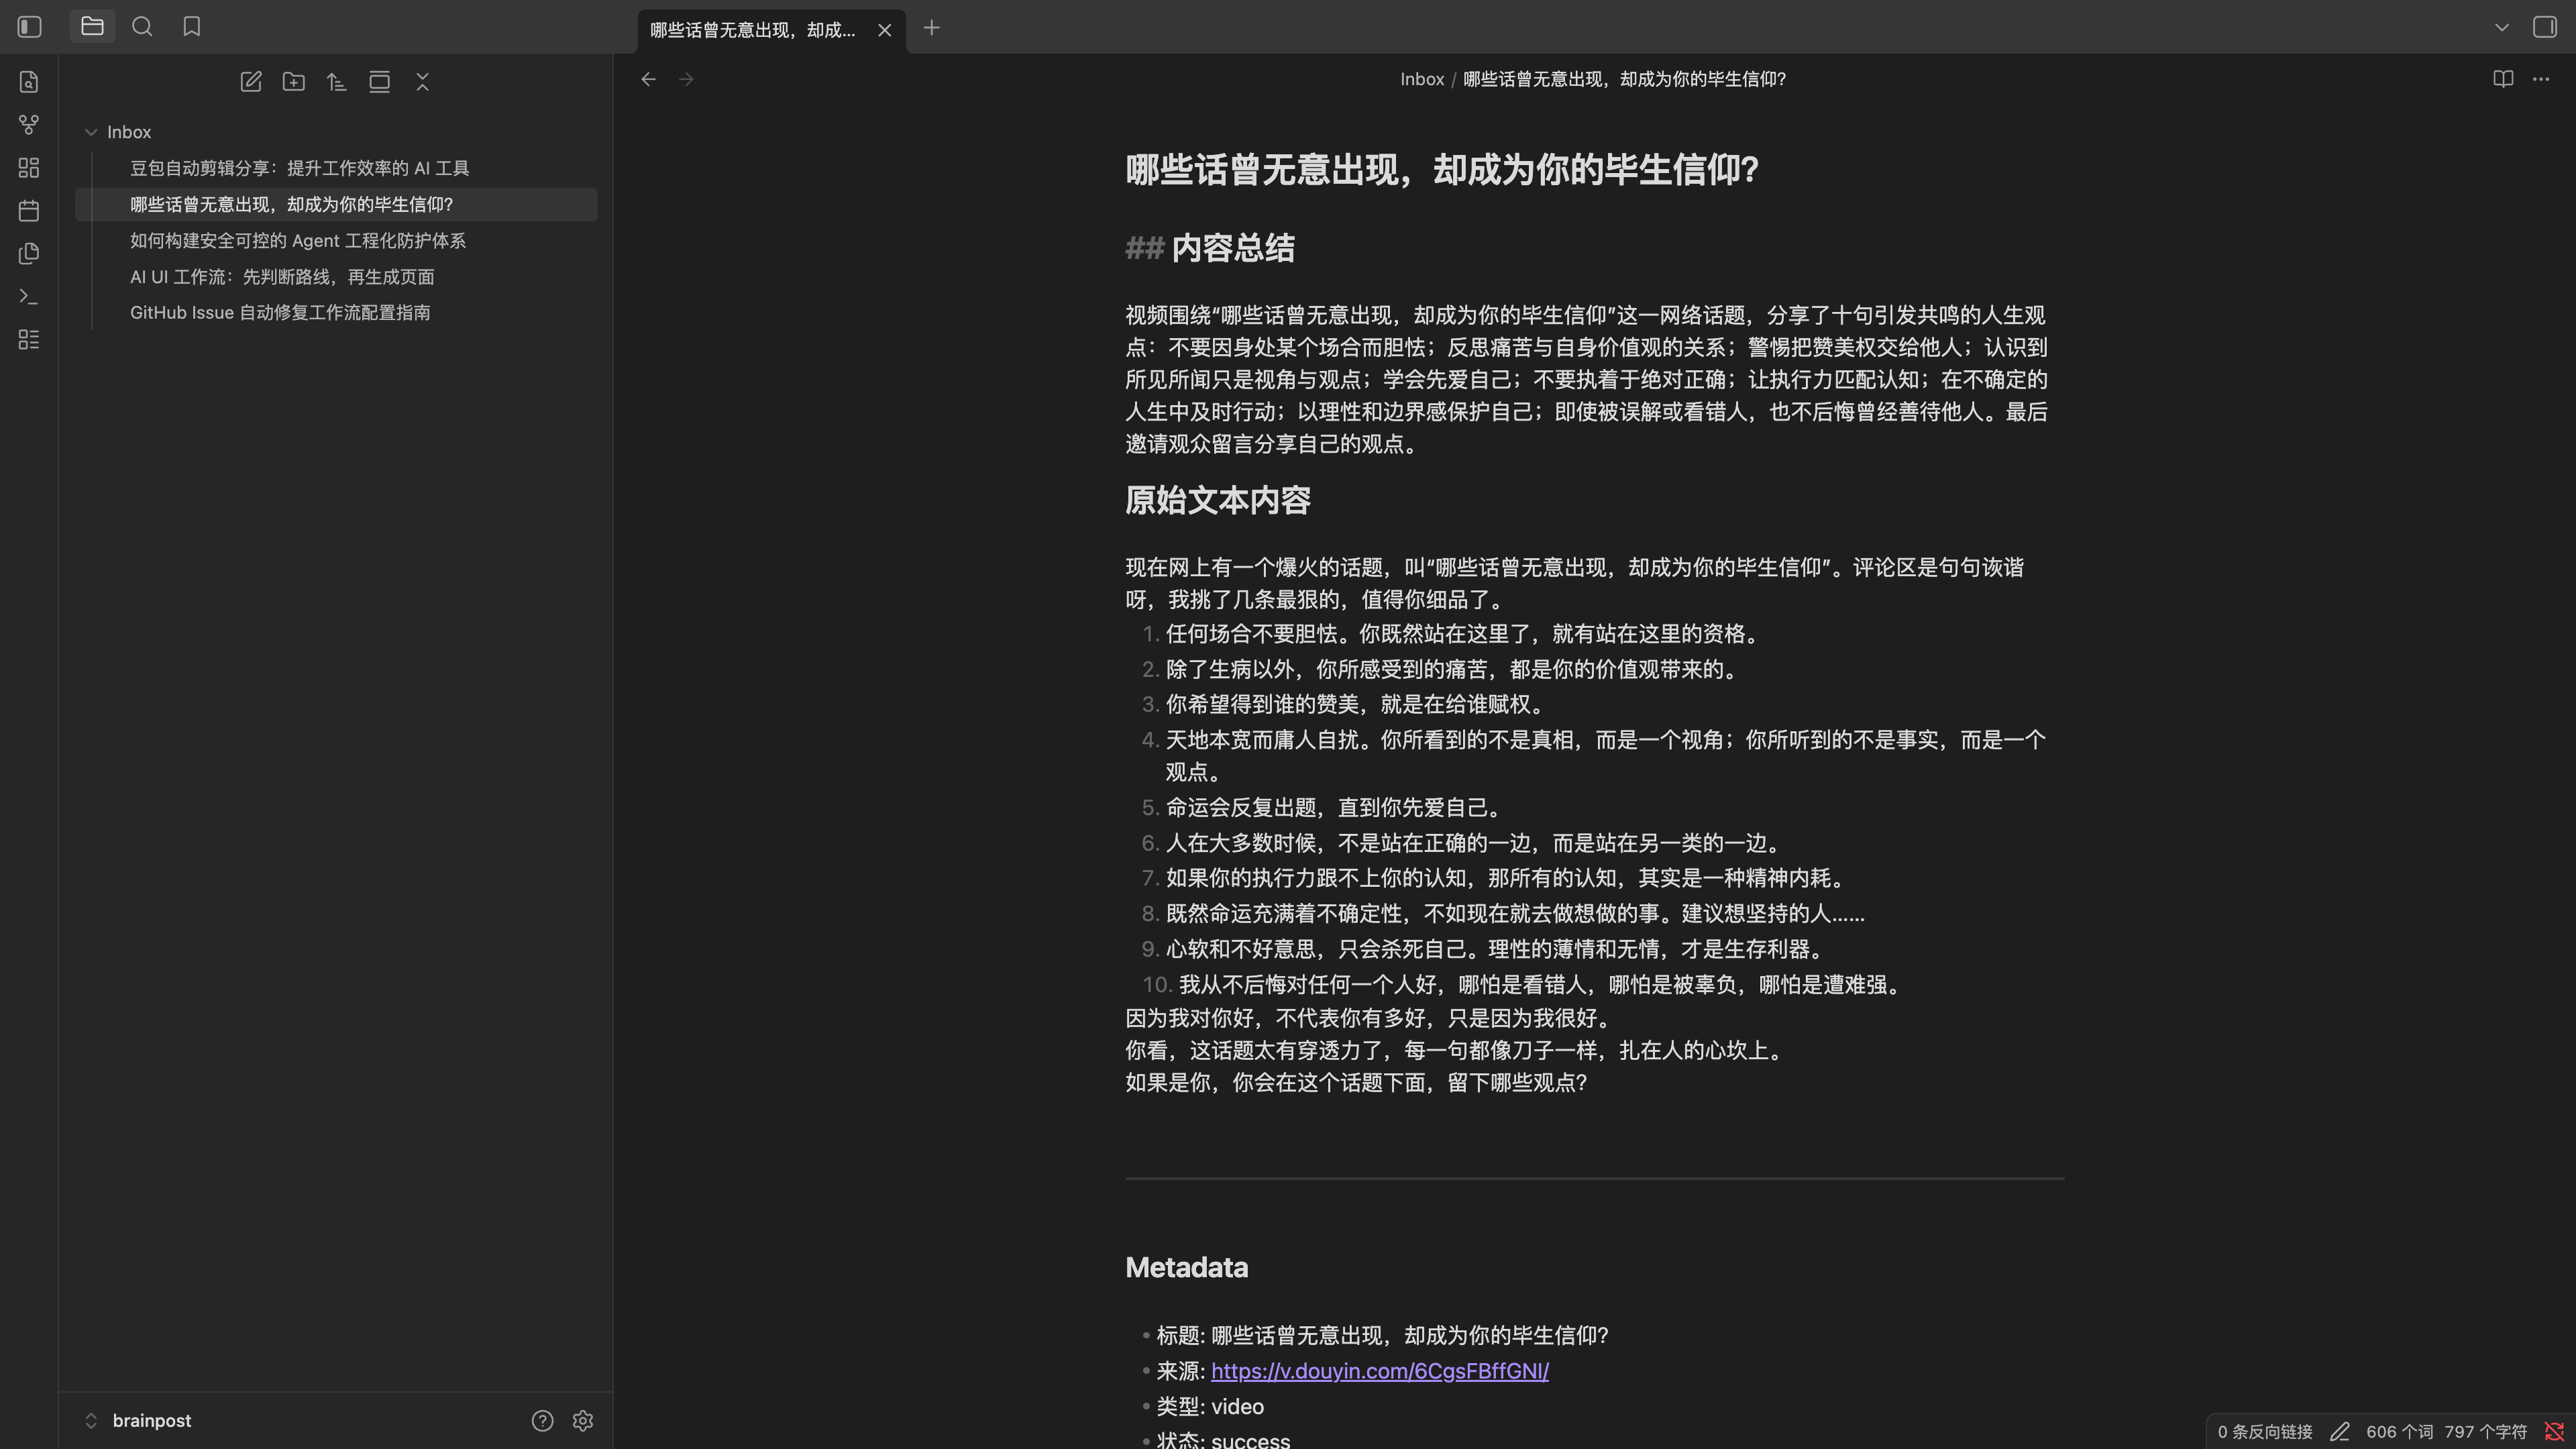The width and height of the screenshot is (2576, 1449).
Task: Create a new folder icon
Action: click(x=294, y=82)
